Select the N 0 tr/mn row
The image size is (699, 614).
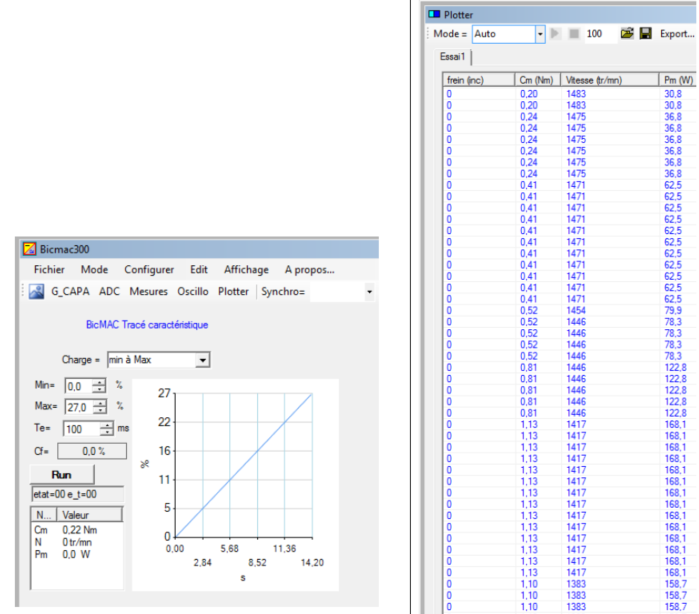(x=77, y=542)
